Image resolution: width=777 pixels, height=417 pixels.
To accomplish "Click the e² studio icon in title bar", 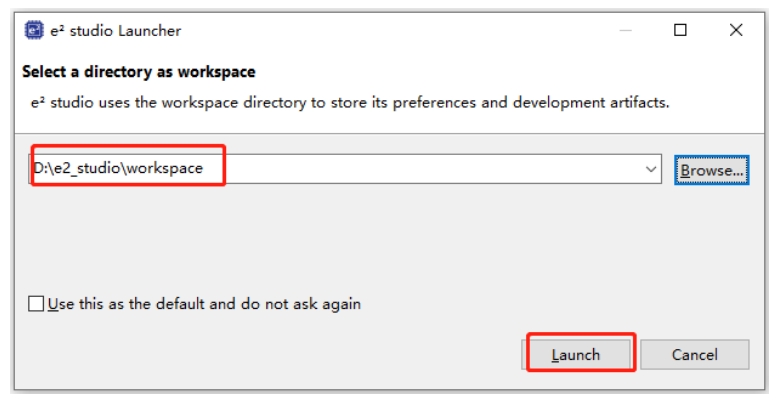I will (33, 30).
